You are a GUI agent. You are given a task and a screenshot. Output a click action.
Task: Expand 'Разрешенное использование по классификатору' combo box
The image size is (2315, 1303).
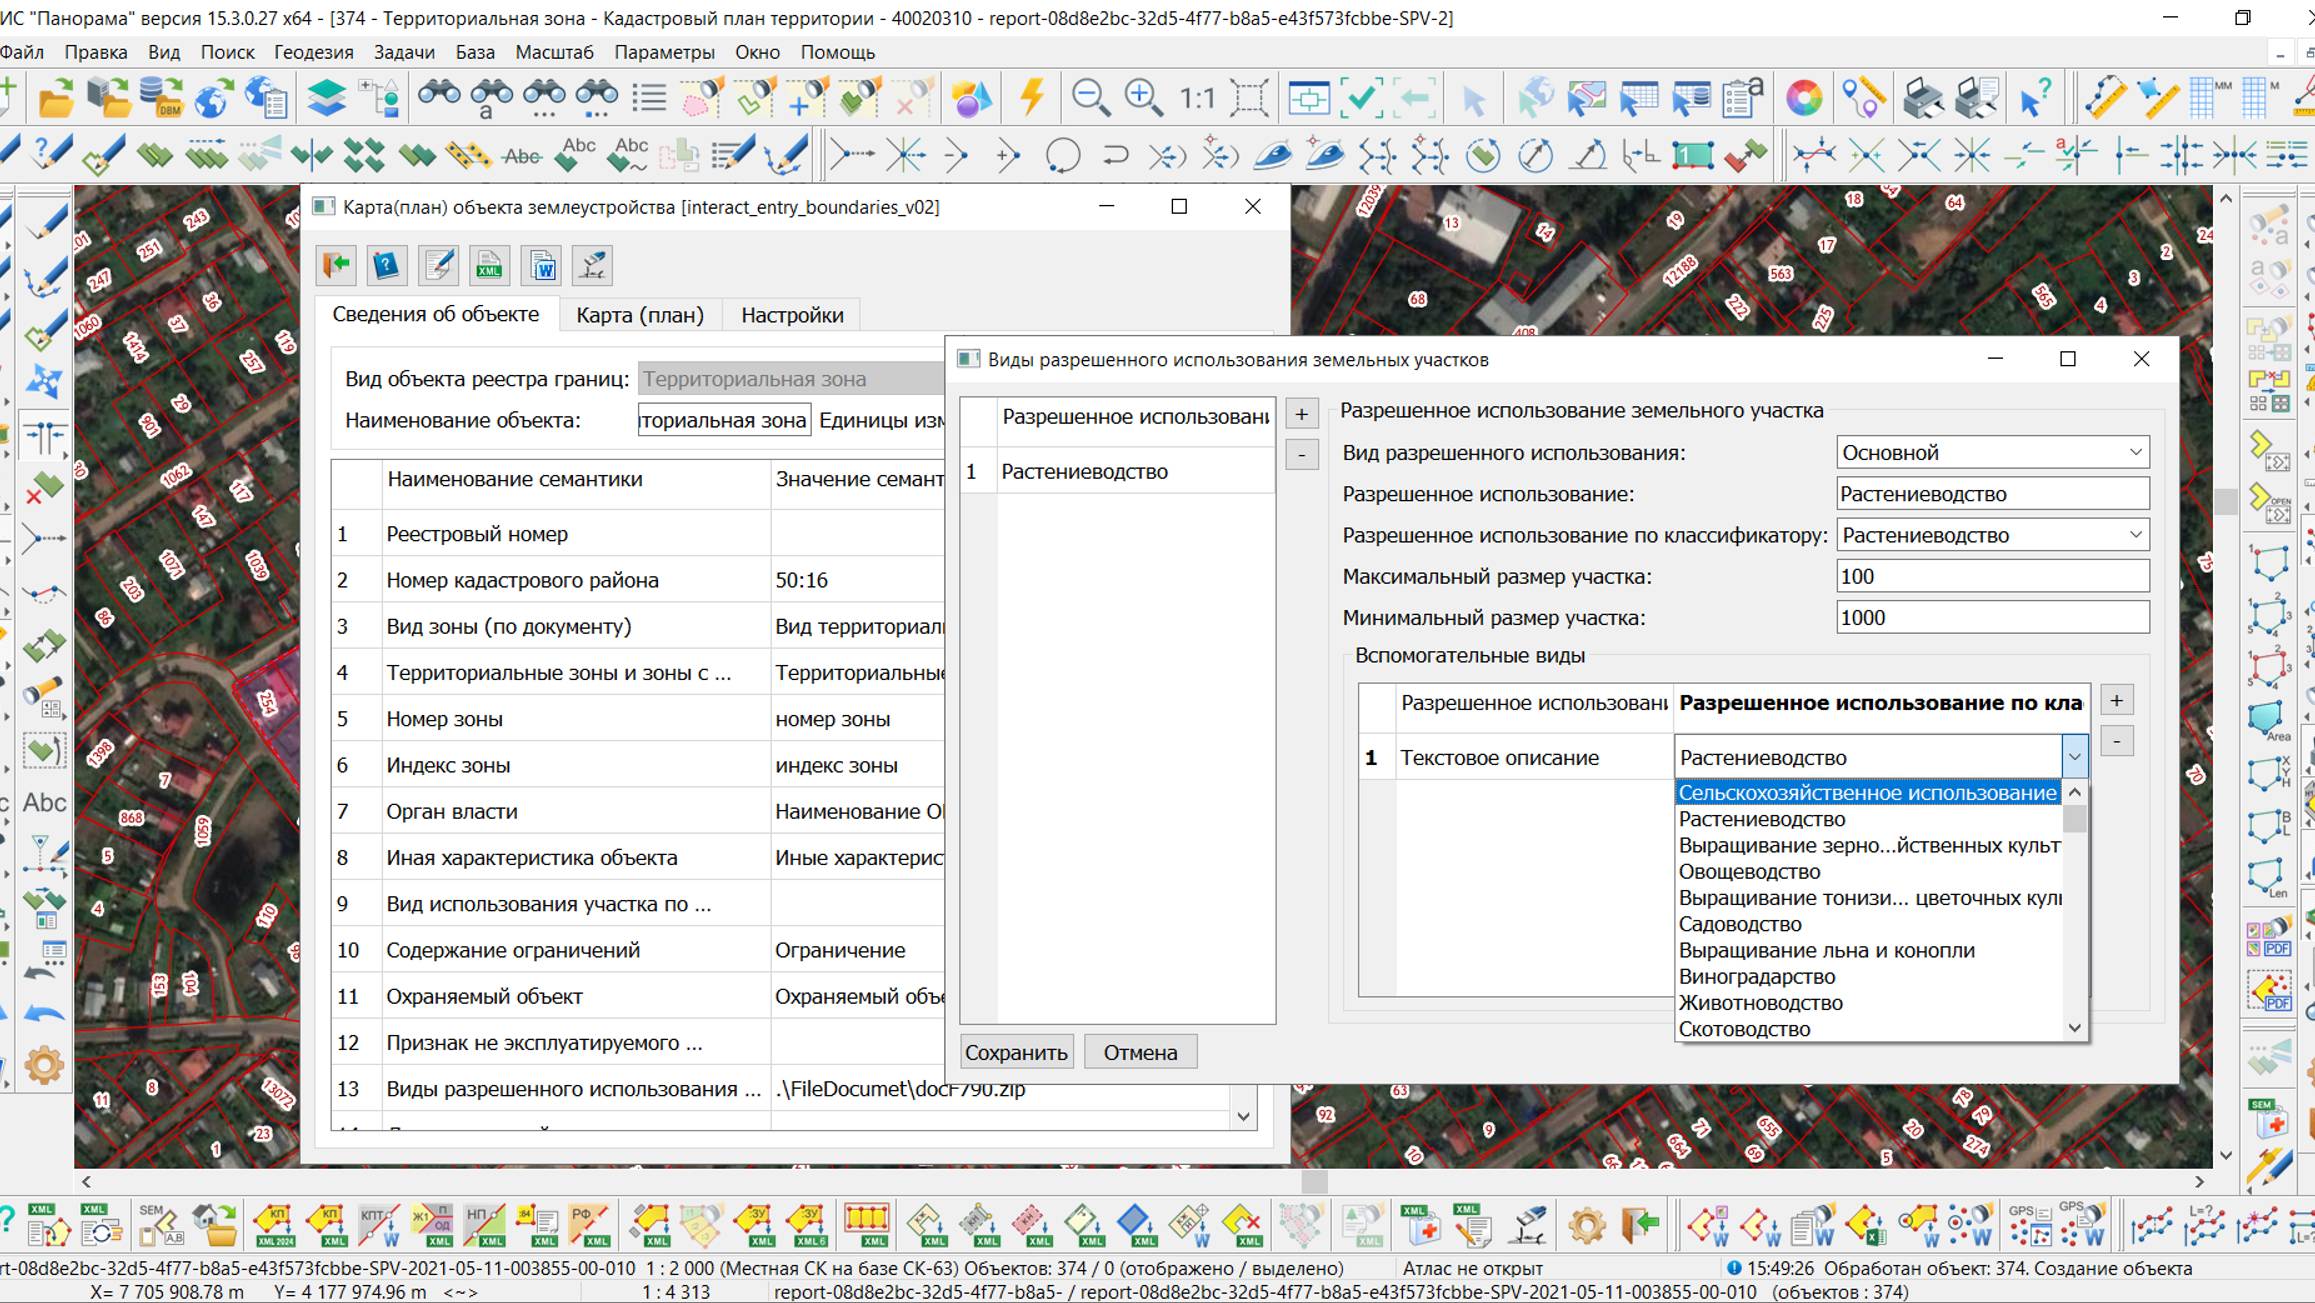2135,535
